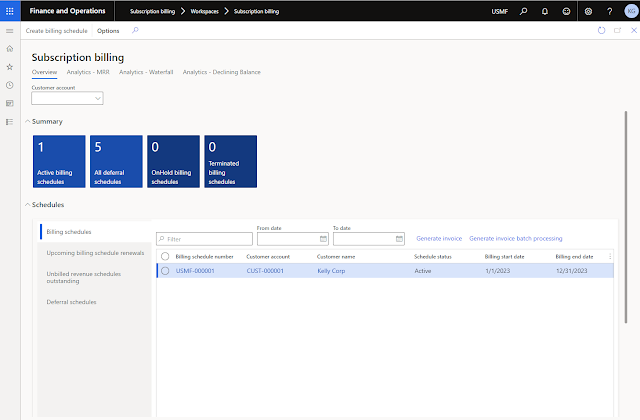Select Deferral schedules list tab
640x420 pixels.
95,302
